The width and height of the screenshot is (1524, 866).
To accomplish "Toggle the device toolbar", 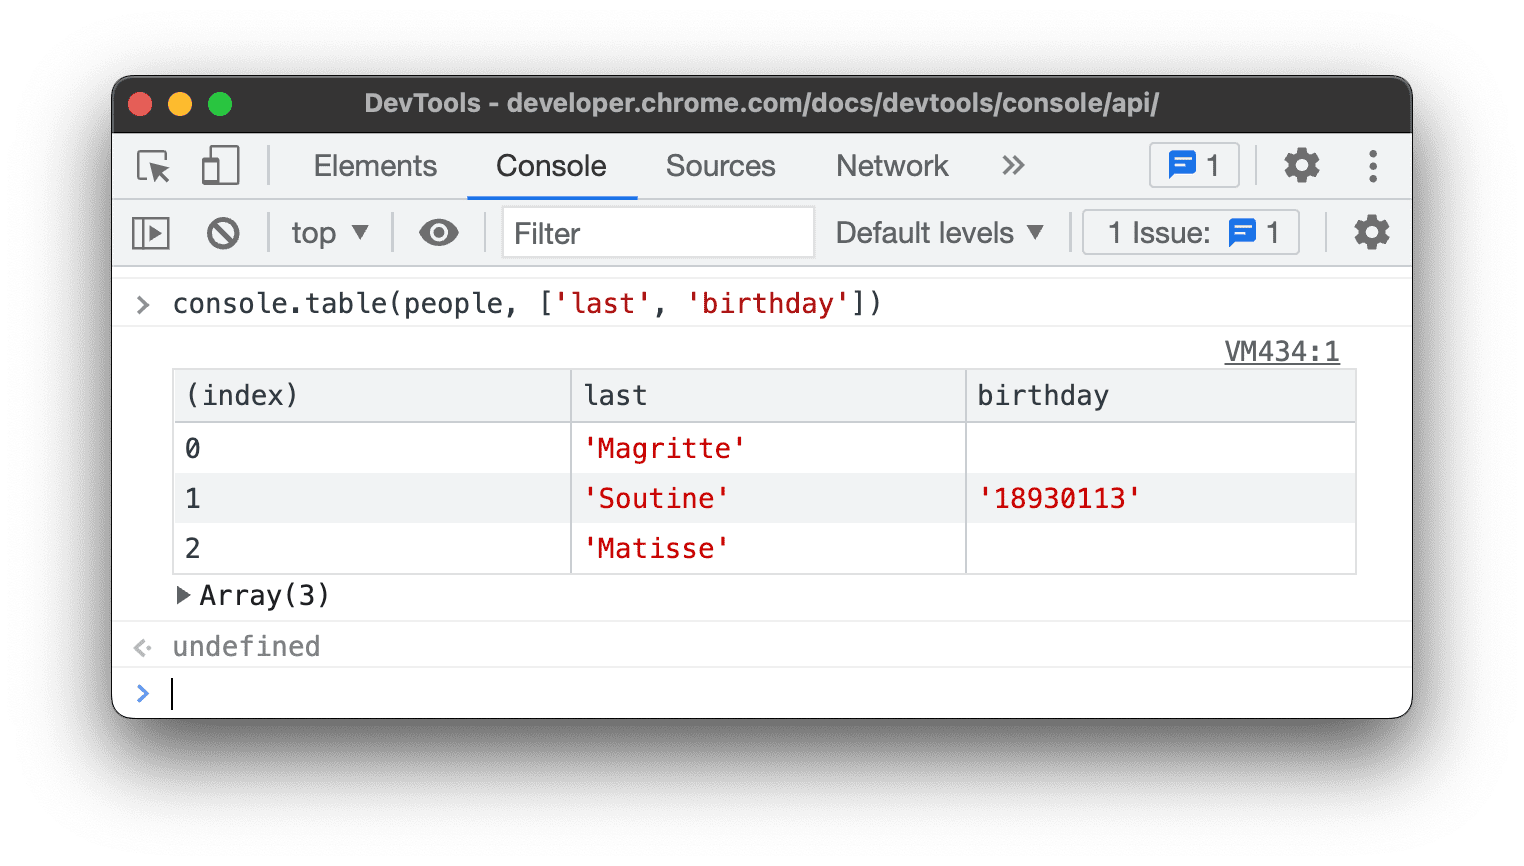I will (220, 166).
